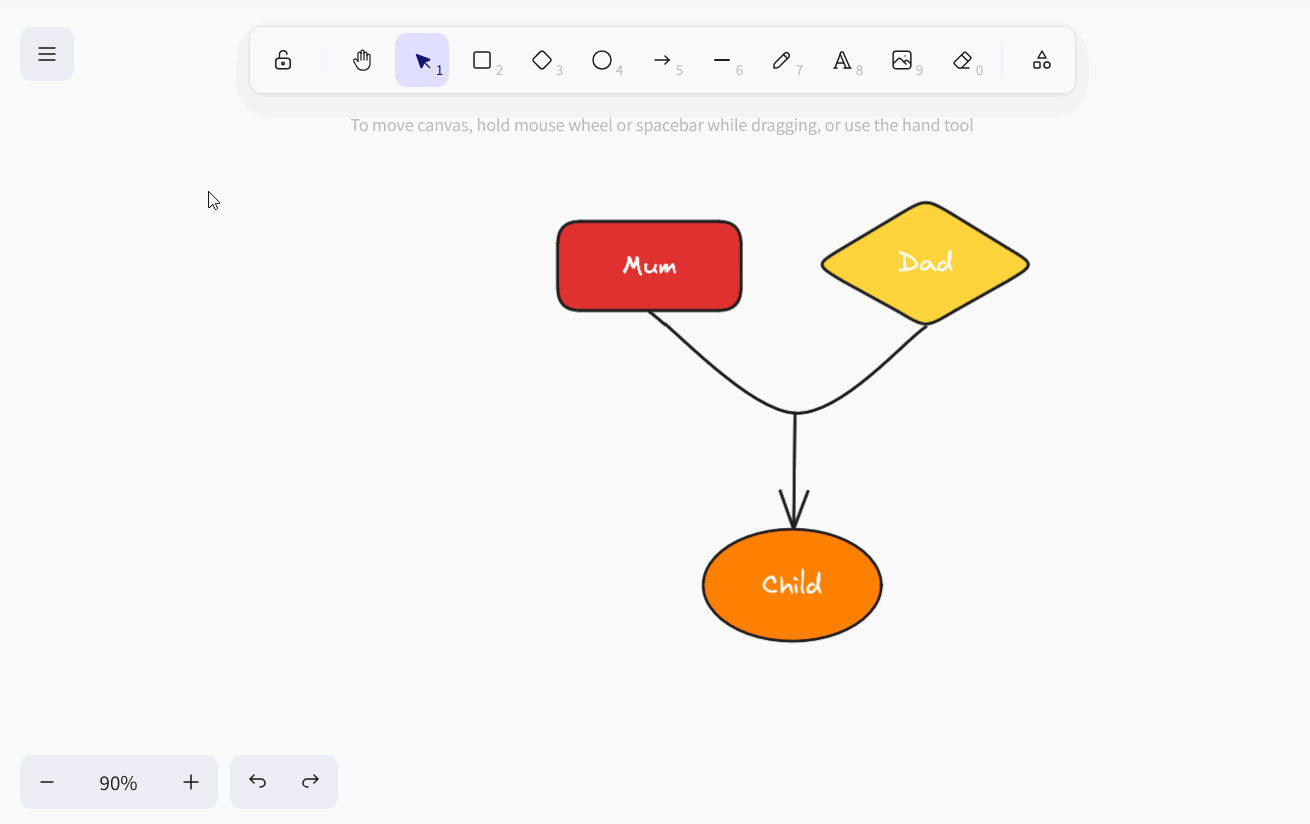The image size is (1310, 824).
Task: Reset zoom by clicking 90%
Action: click(x=118, y=782)
